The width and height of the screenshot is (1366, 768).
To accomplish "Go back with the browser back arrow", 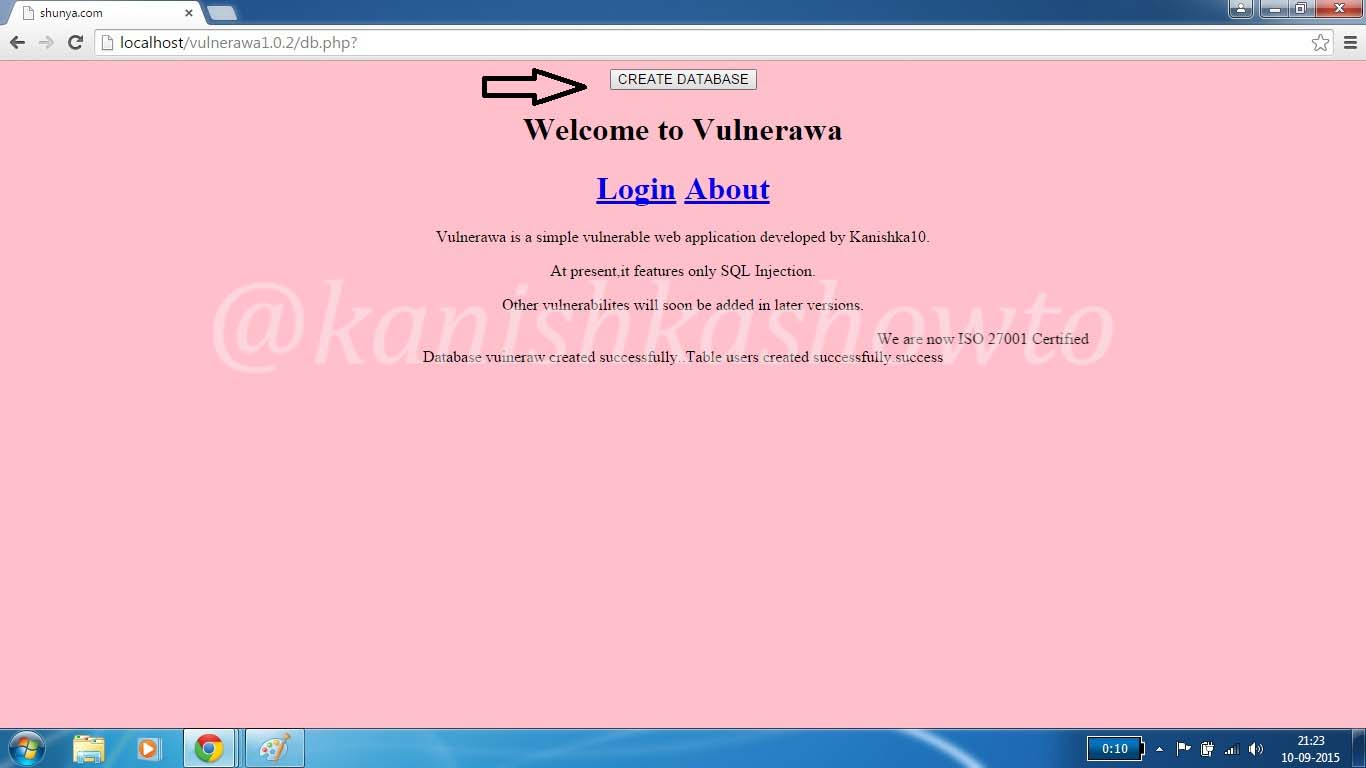I will tap(17, 42).
